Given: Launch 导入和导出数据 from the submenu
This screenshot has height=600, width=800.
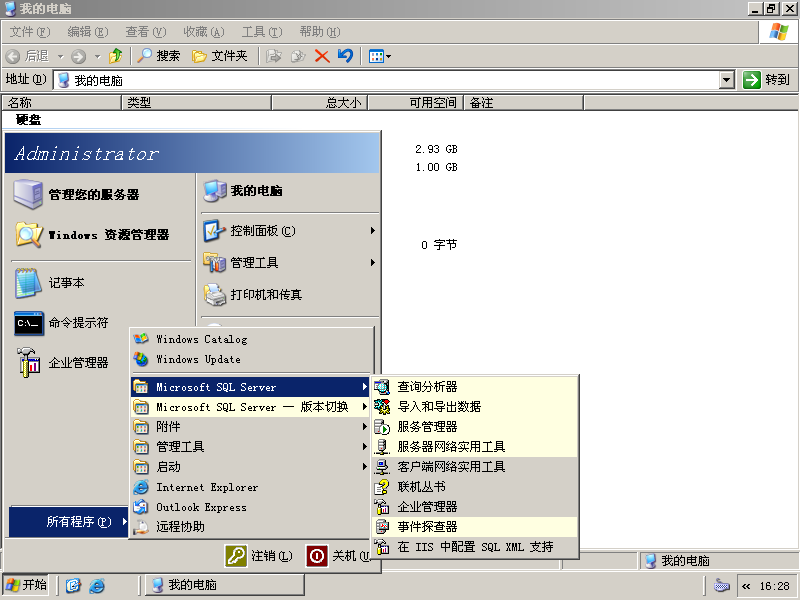Looking at the screenshot, I should coord(475,407).
